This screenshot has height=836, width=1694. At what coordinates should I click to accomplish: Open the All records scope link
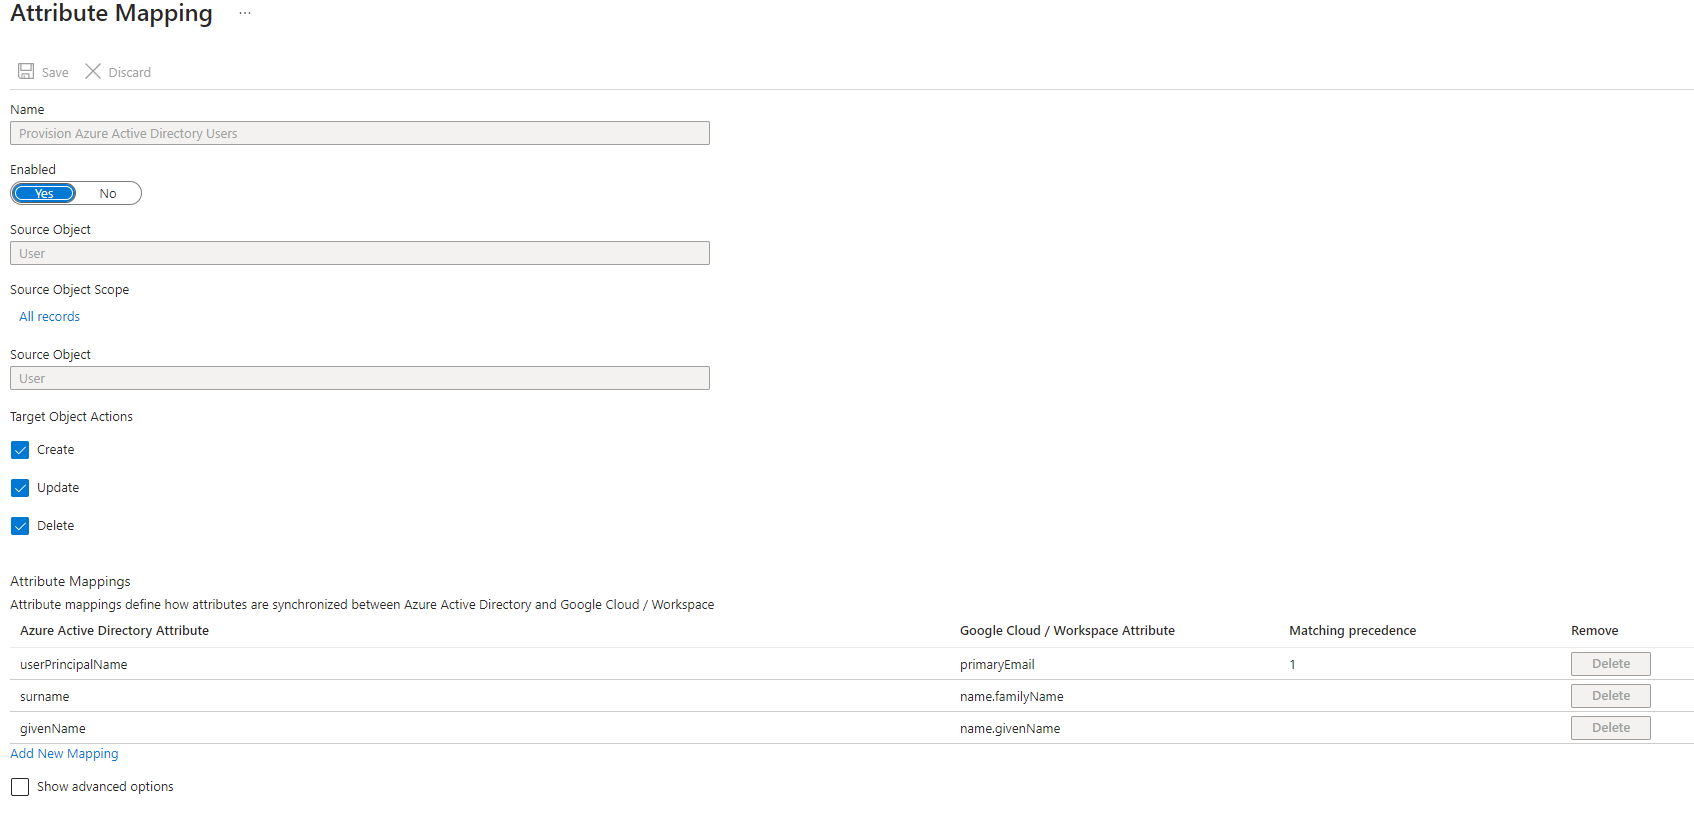click(49, 317)
